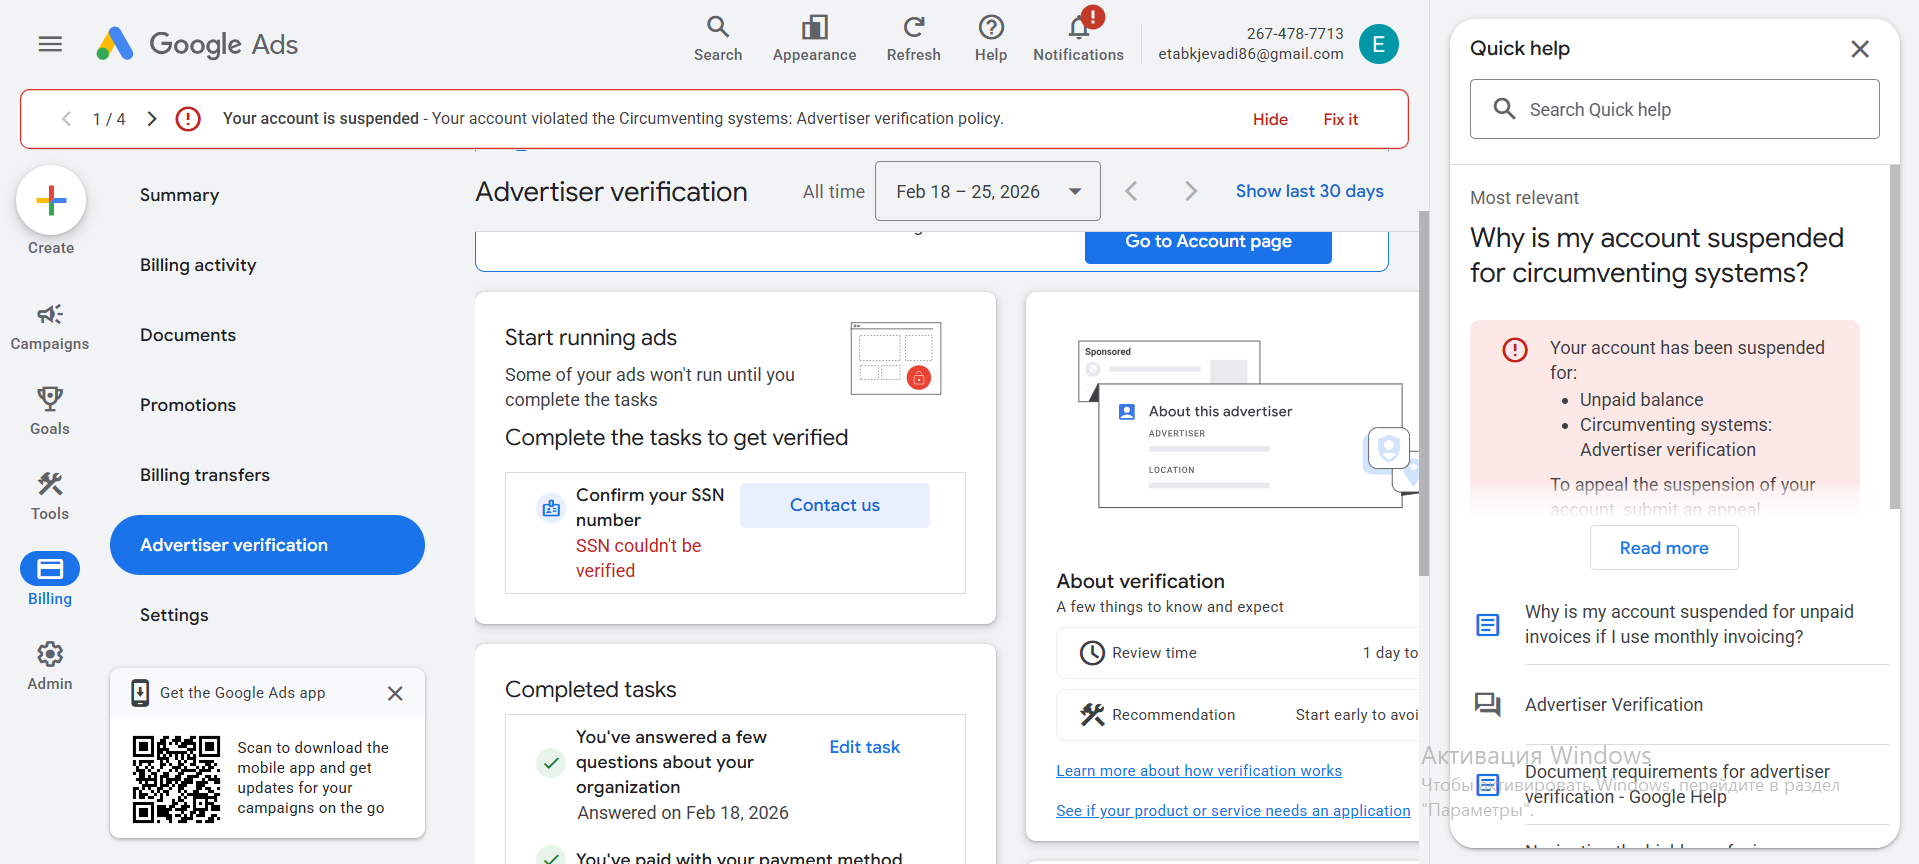
Task: Open the account avatar E
Action: 1379,44
